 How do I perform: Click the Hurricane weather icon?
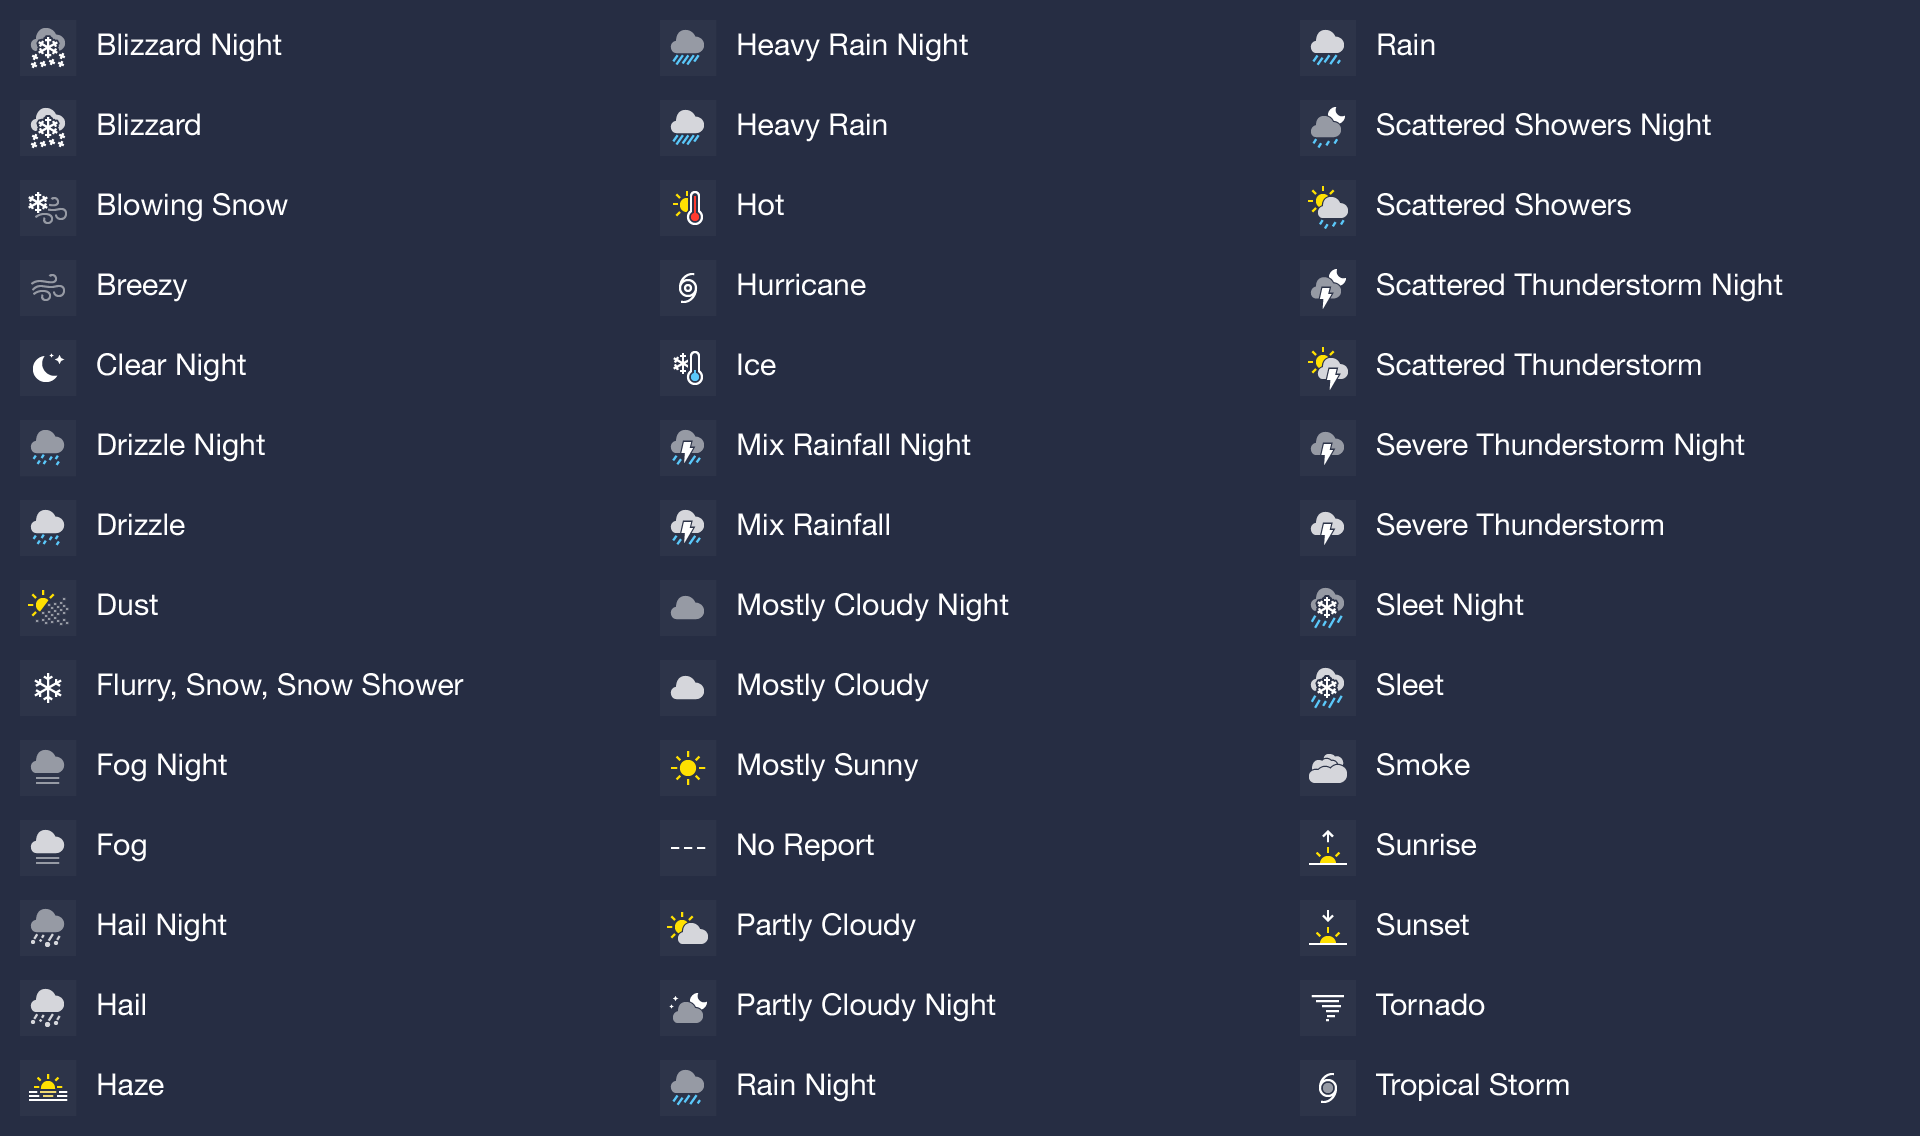[687, 284]
